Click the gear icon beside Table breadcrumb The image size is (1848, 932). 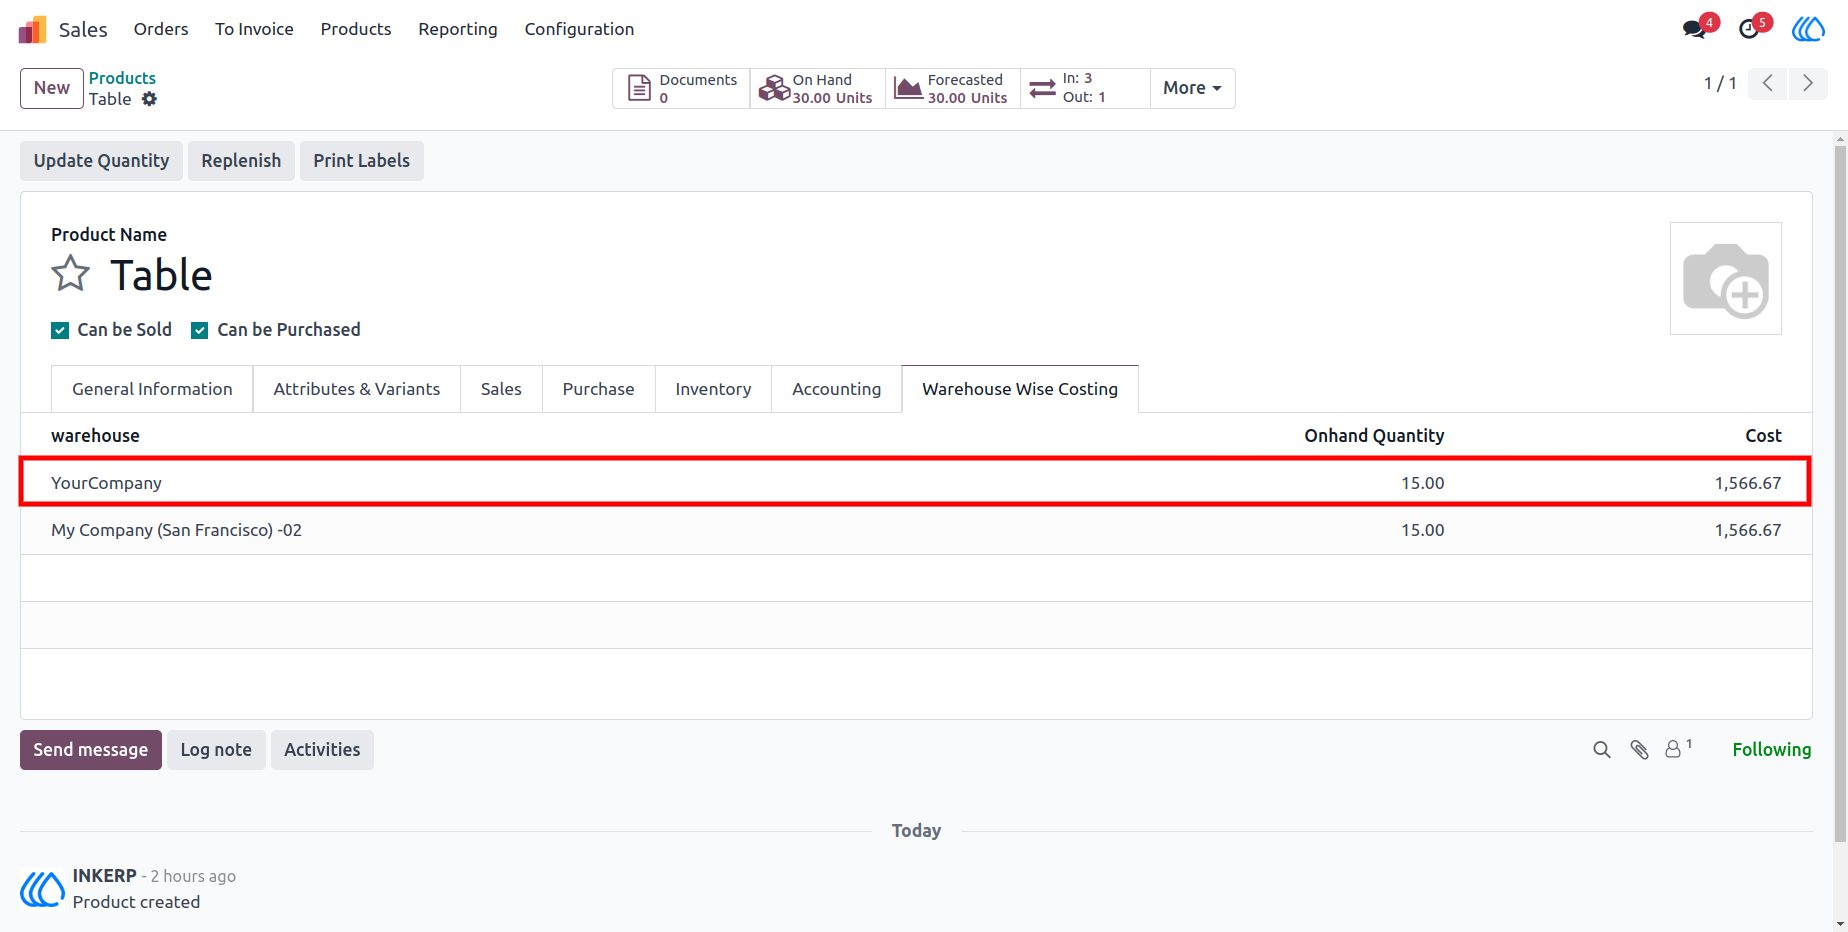pos(149,99)
